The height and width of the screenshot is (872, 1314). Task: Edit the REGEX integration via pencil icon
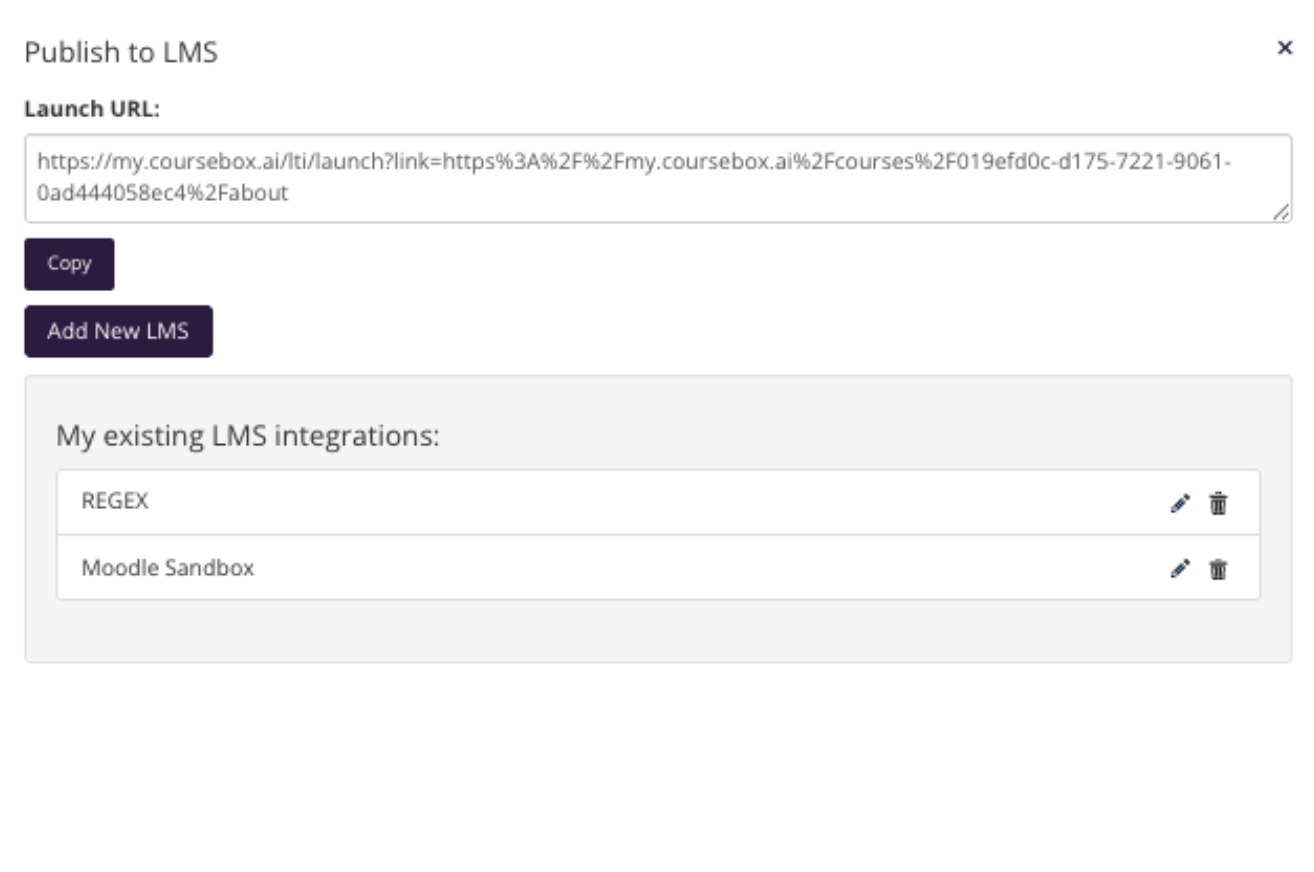pos(1180,503)
